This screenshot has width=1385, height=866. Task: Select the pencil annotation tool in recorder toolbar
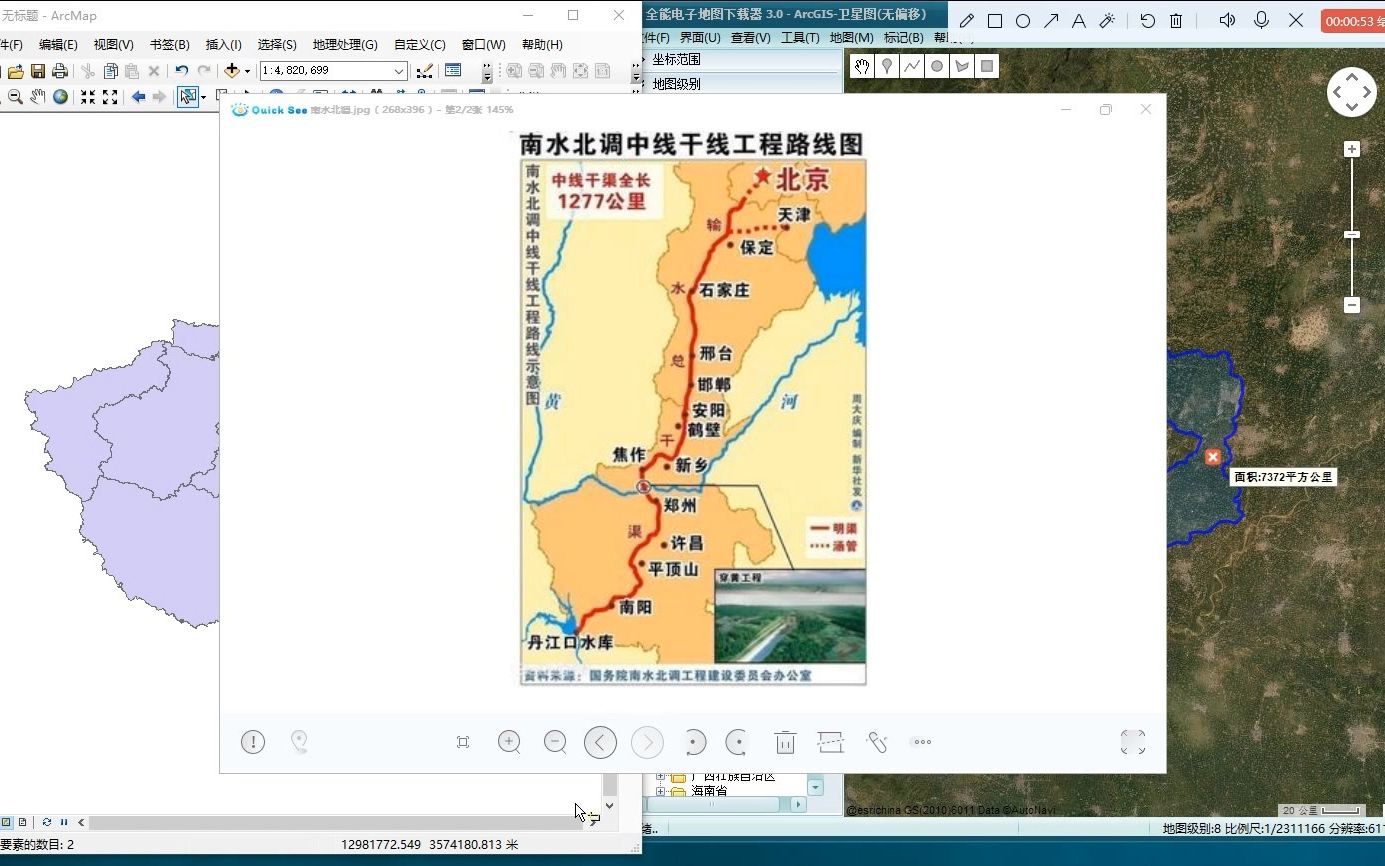(x=966, y=19)
